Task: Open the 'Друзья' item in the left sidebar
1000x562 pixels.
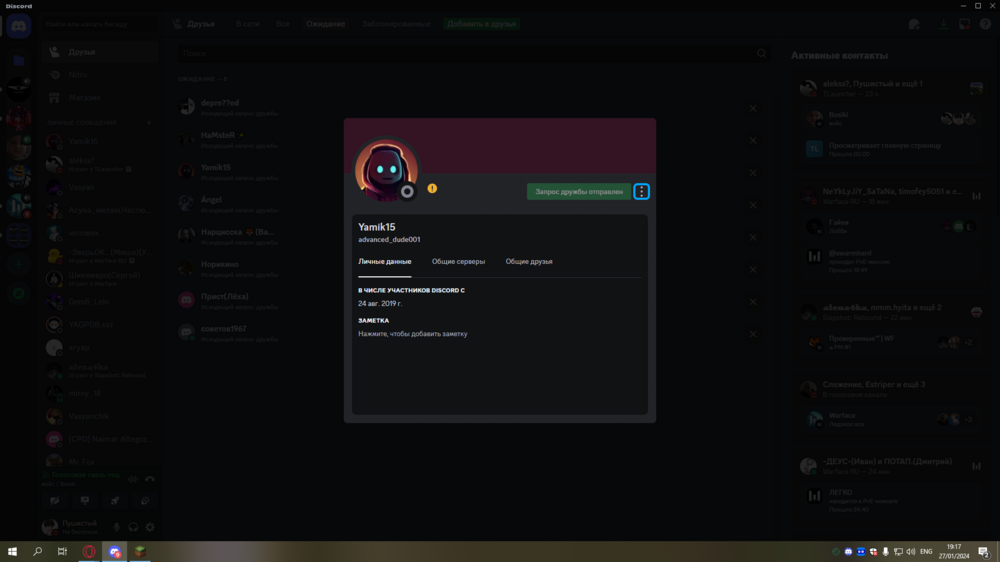Action: [100, 52]
